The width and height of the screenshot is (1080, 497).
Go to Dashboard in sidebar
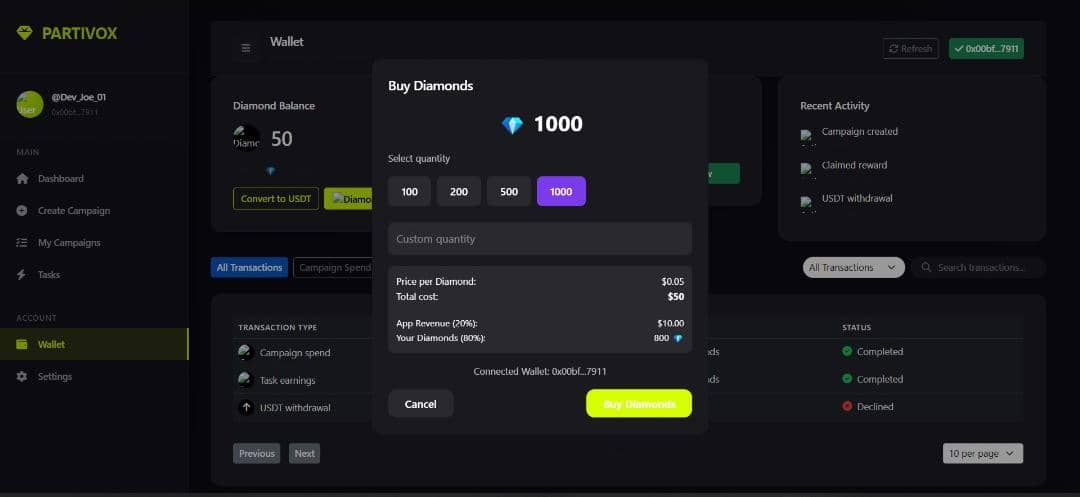[x=61, y=178]
